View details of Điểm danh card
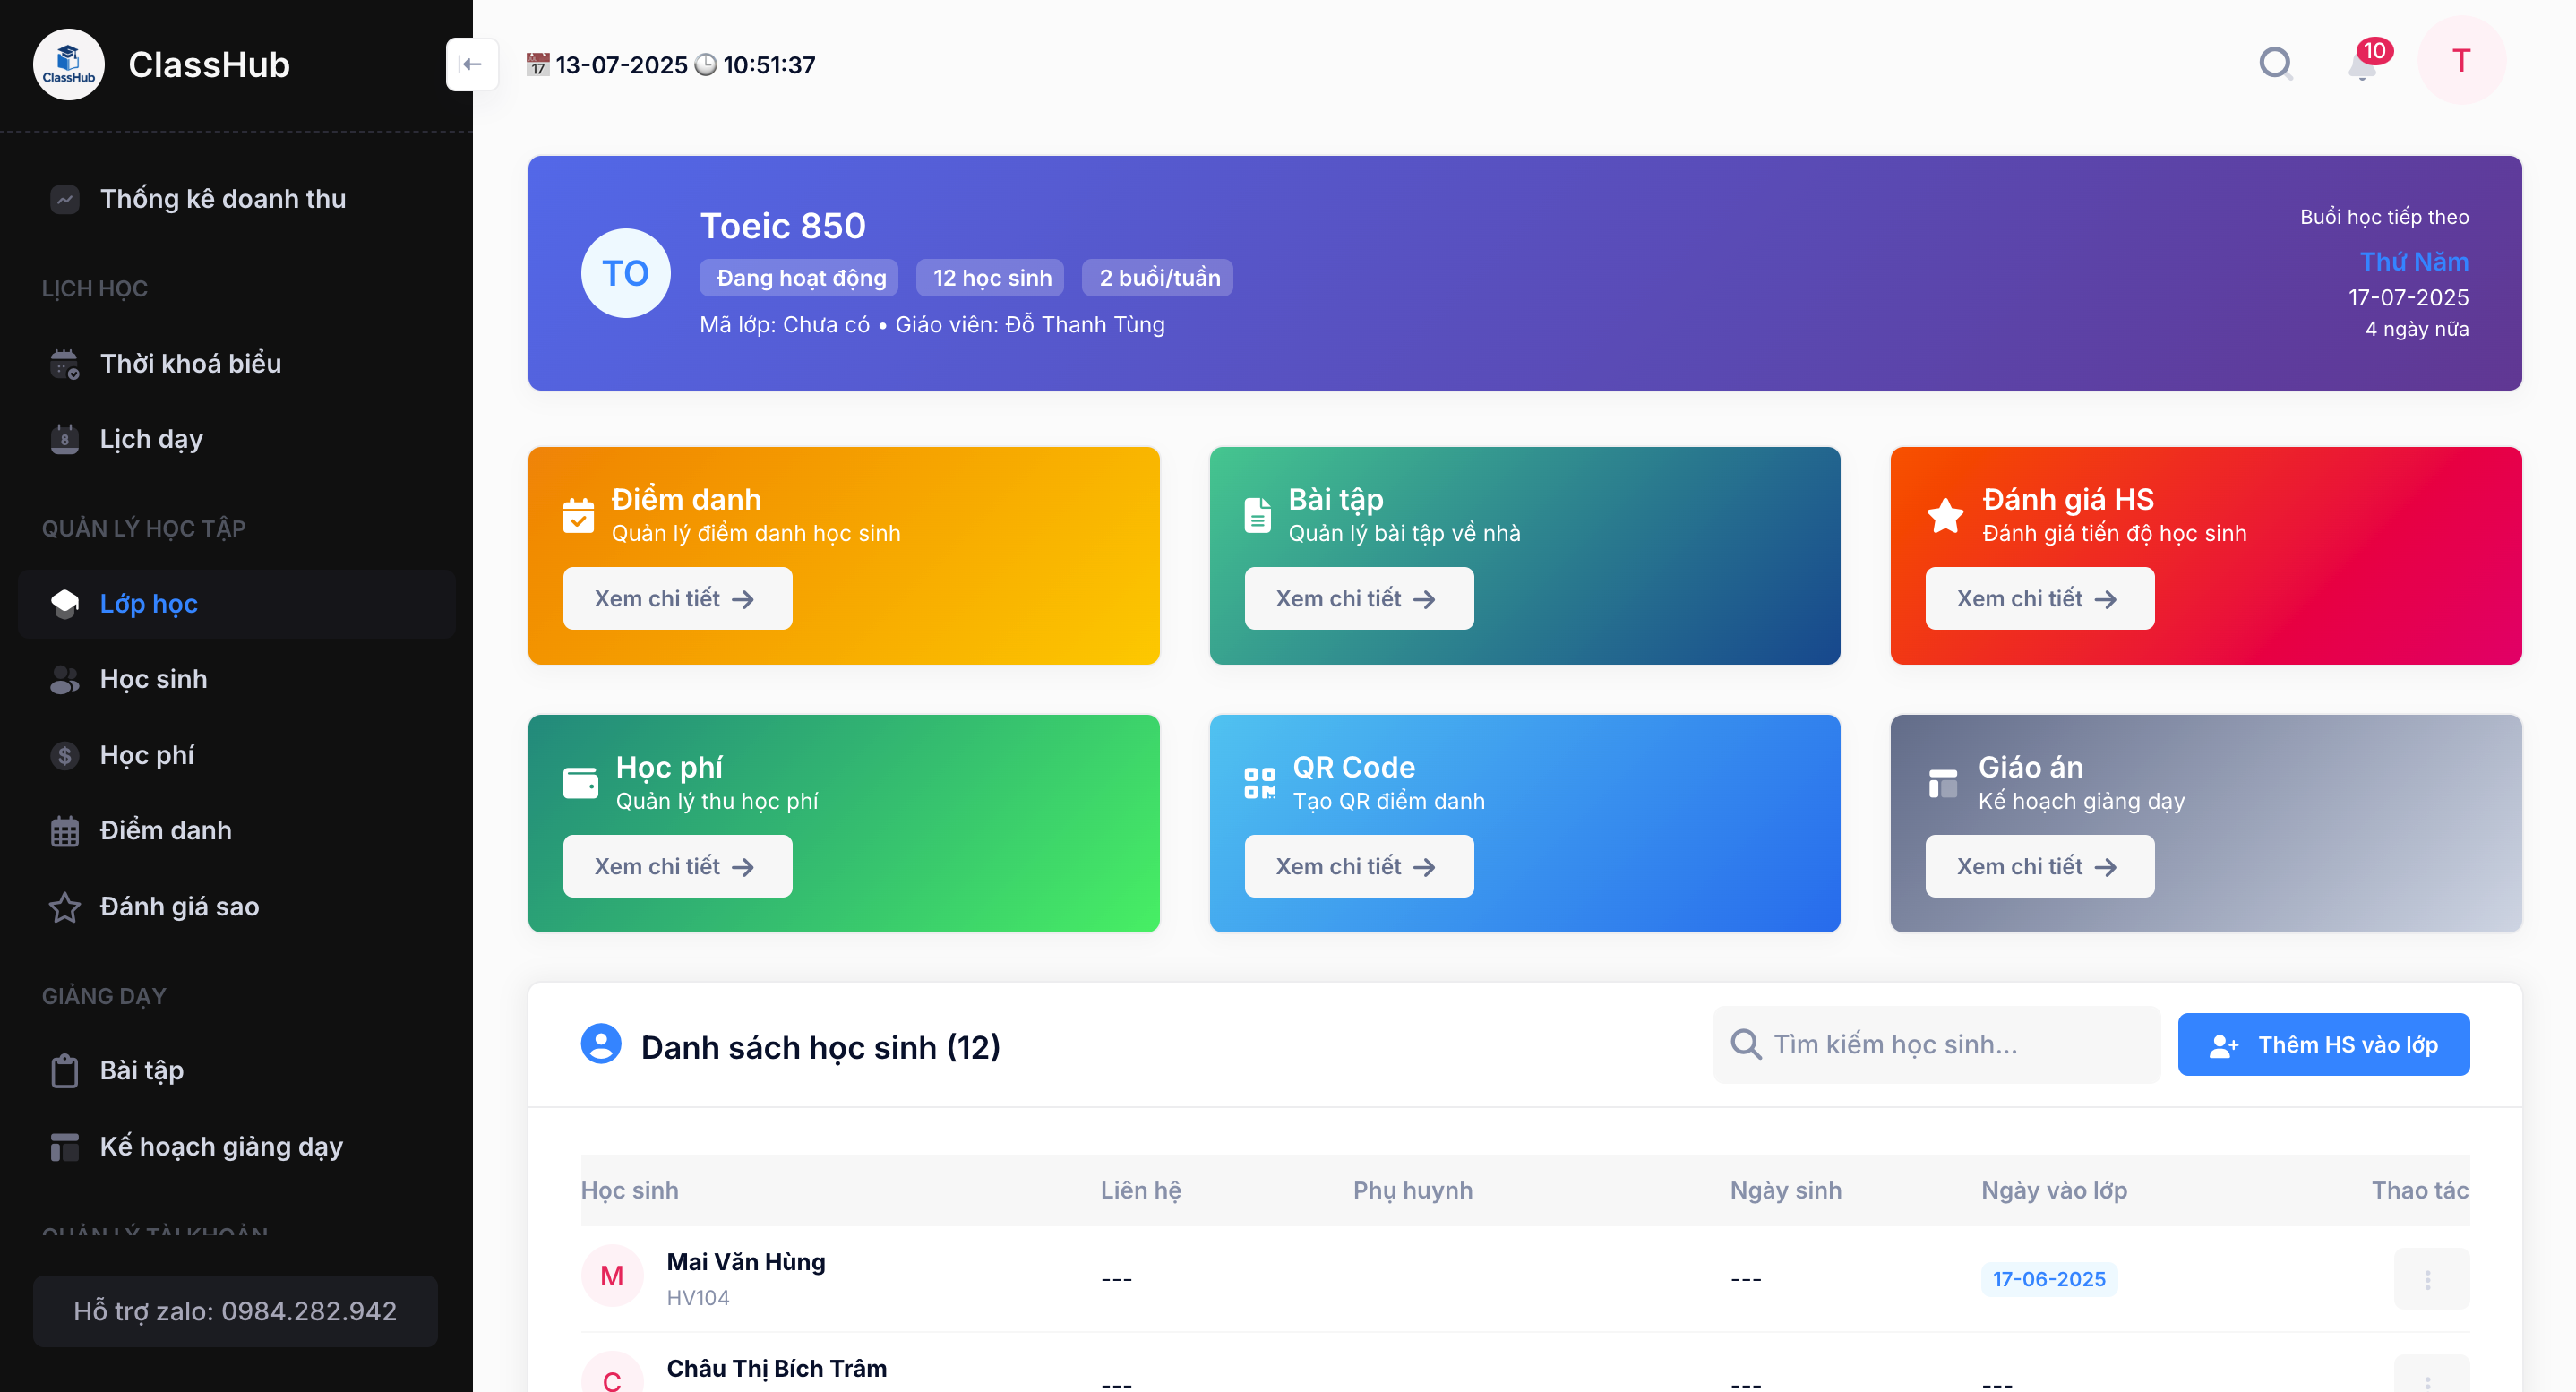This screenshot has height=1392, width=2576. (x=677, y=598)
